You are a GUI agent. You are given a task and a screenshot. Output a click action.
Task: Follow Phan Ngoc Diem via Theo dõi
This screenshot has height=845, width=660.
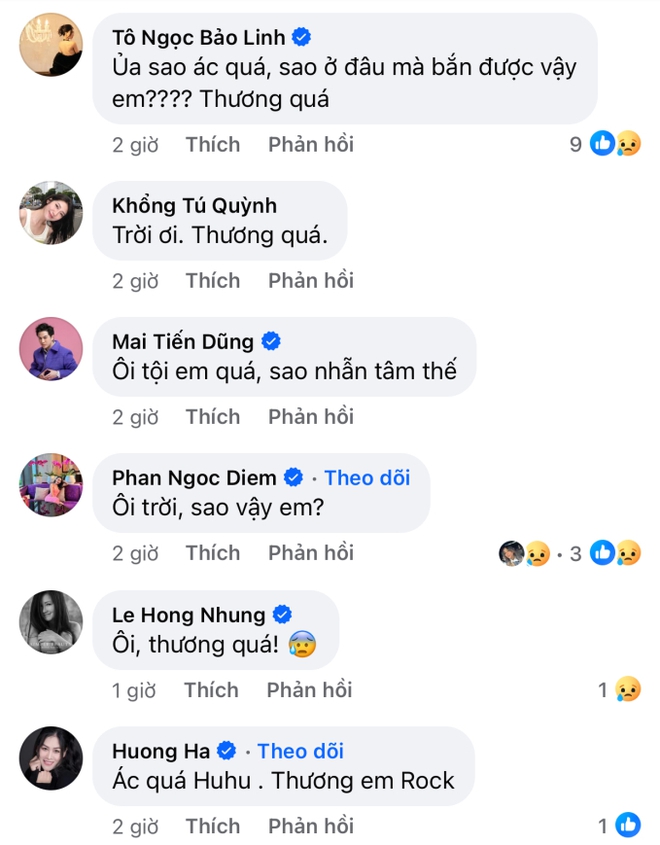coord(367,477)
